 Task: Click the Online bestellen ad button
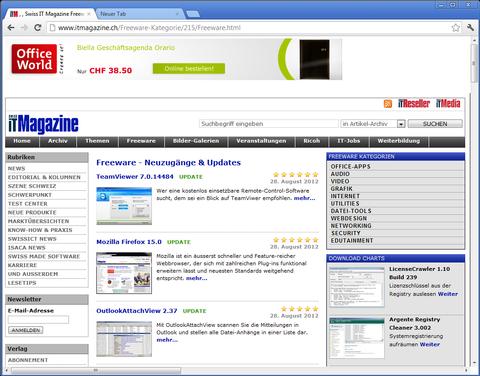tap(189, 68)
